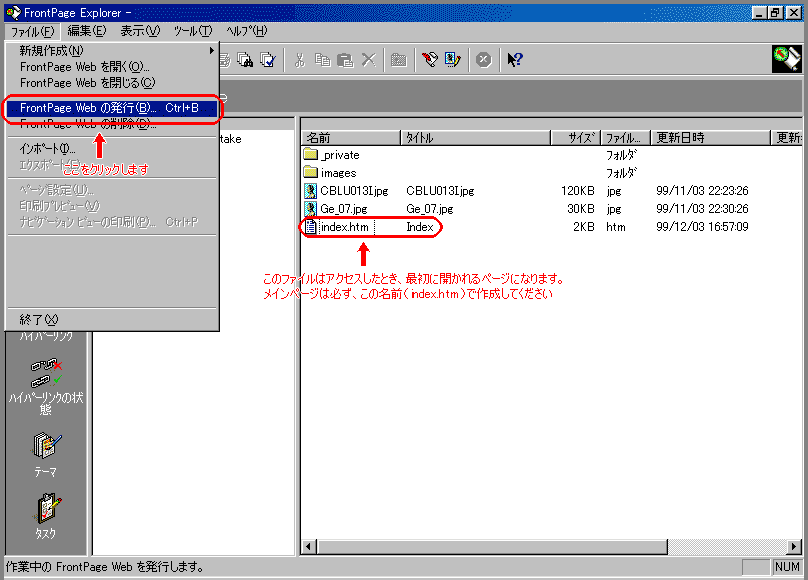Click the Delete (X) toolbar icon
The image size is (808, 580).
click(368, 59)
